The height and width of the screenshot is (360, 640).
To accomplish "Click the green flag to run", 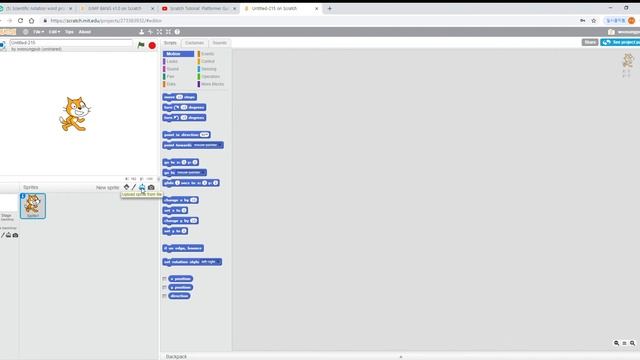I will tap(141, 45).
